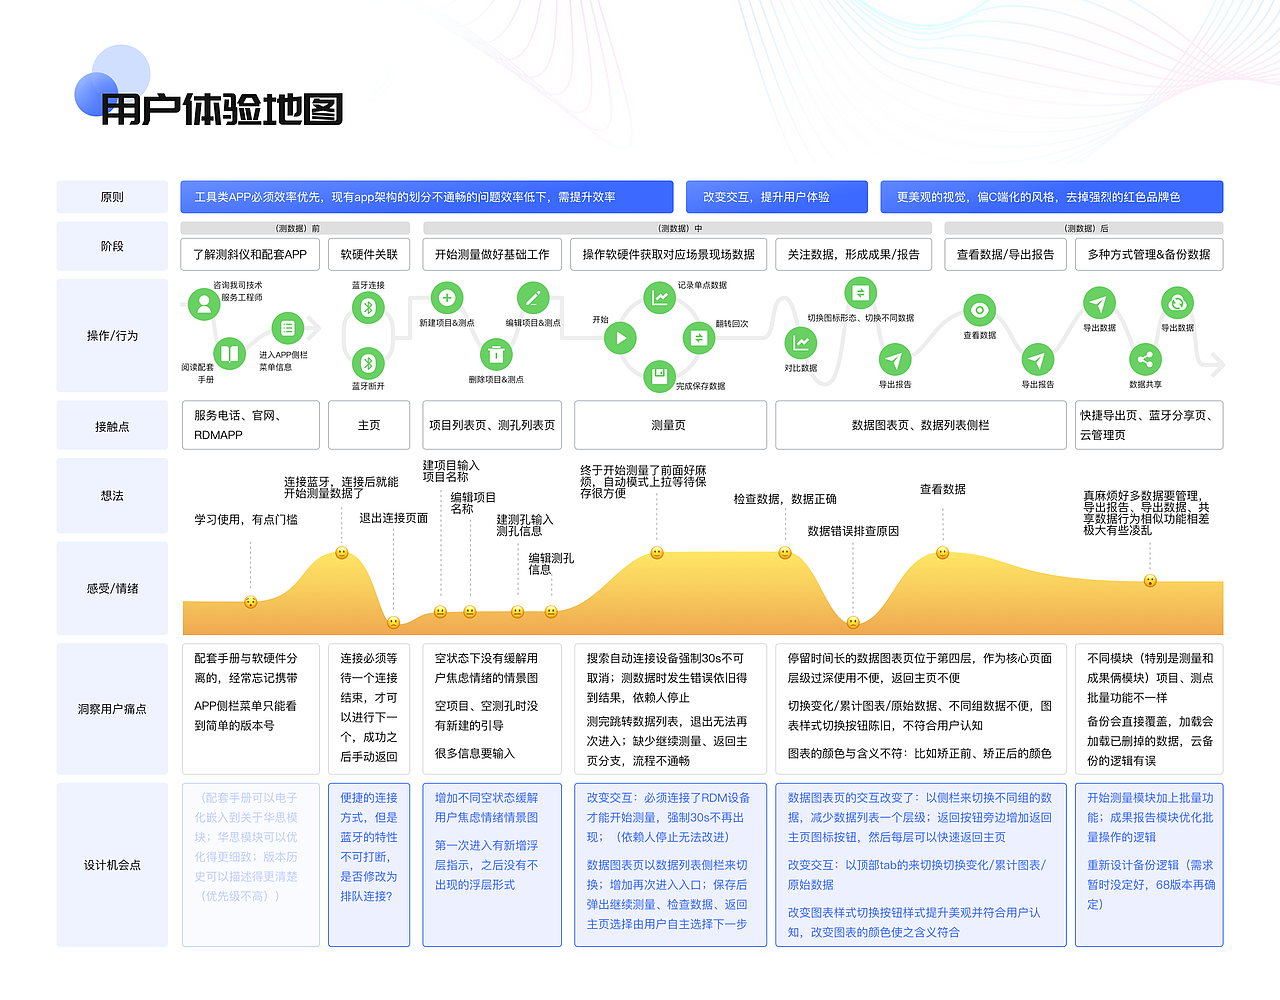The width and height of the screenshot is (1280, 1000).
Task: Click the 导出数据 paper plane icon
Action: coord(1099,303)
